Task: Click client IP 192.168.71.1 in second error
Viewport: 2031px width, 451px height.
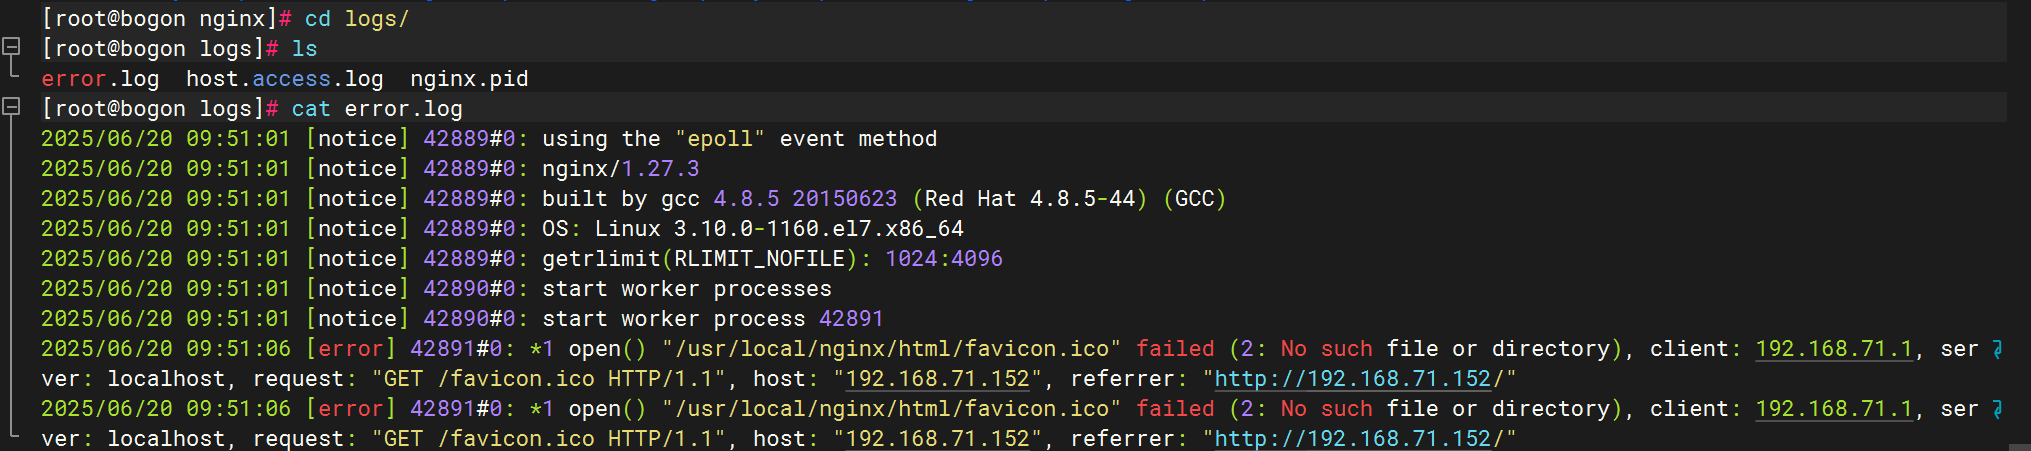Action: click(1834, 409)
